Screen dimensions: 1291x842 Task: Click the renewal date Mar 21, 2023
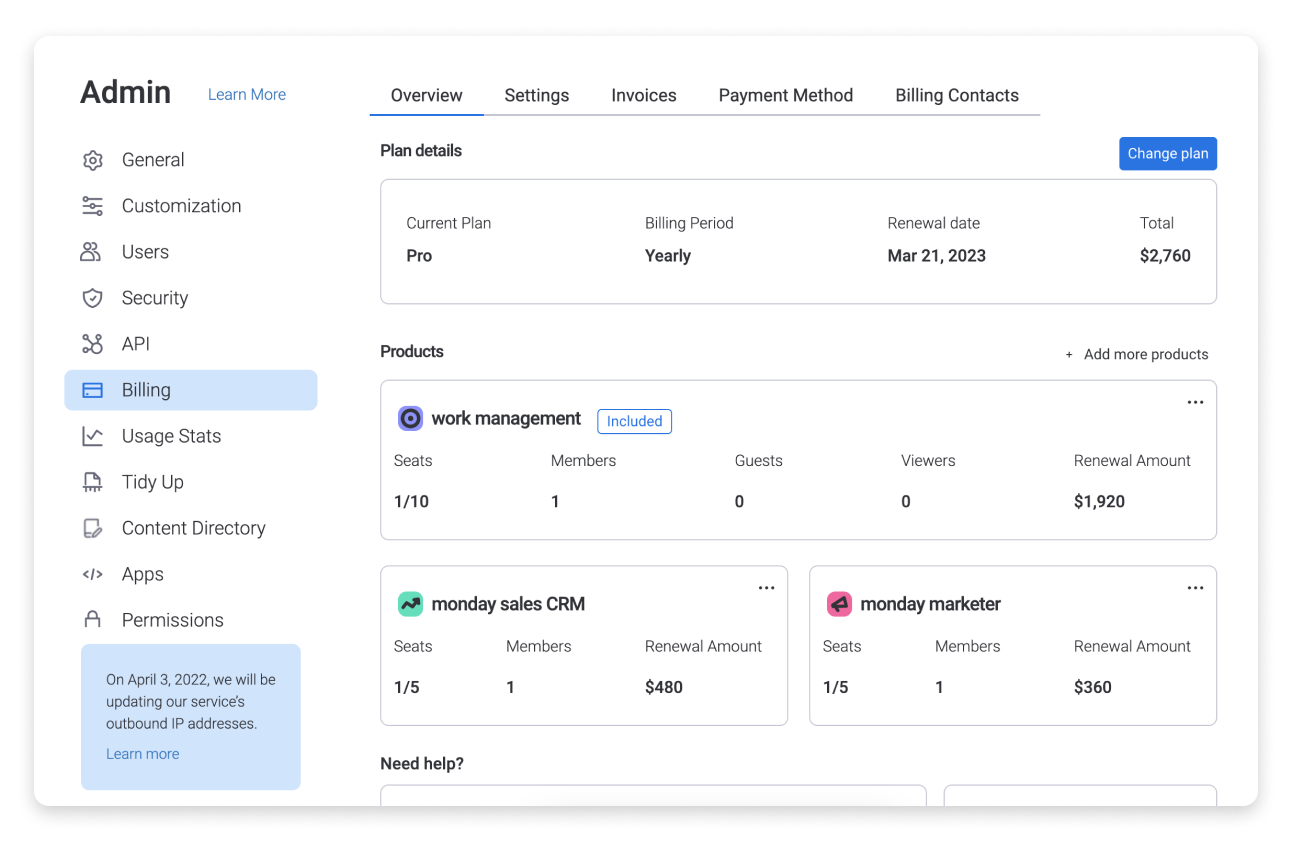937,256
